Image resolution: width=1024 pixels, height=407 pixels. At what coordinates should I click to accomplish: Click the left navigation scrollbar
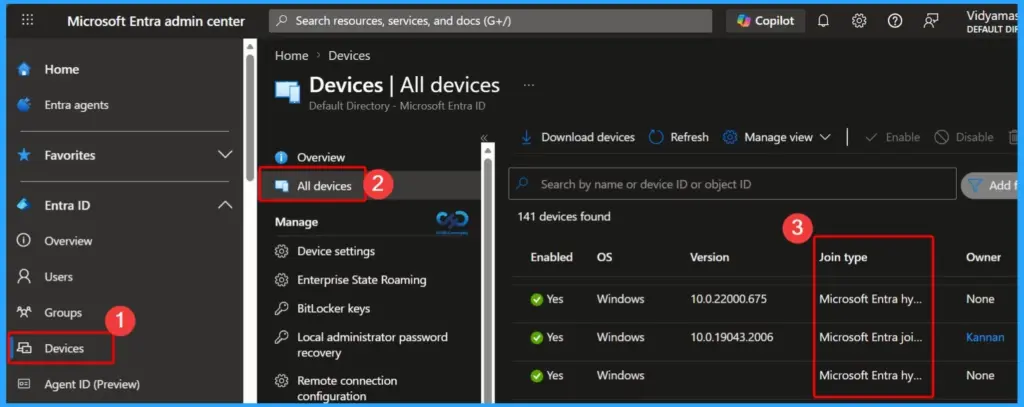point(249,118)
